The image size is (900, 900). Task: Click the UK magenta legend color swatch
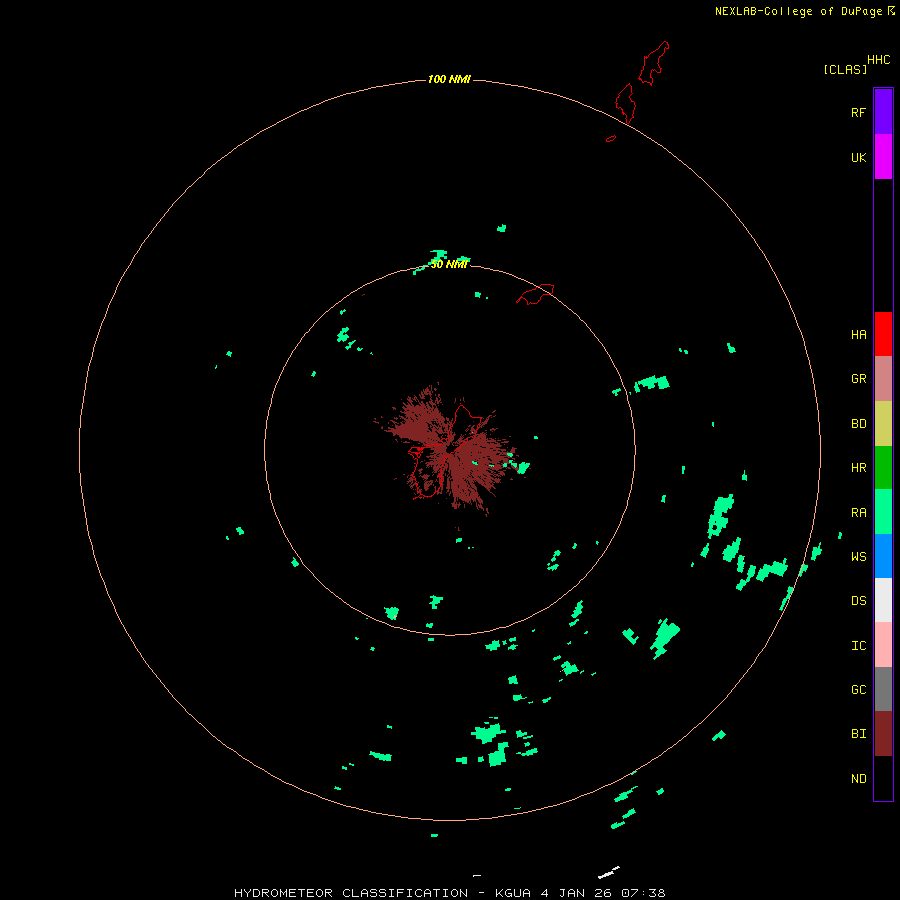(x=883, y=157)
